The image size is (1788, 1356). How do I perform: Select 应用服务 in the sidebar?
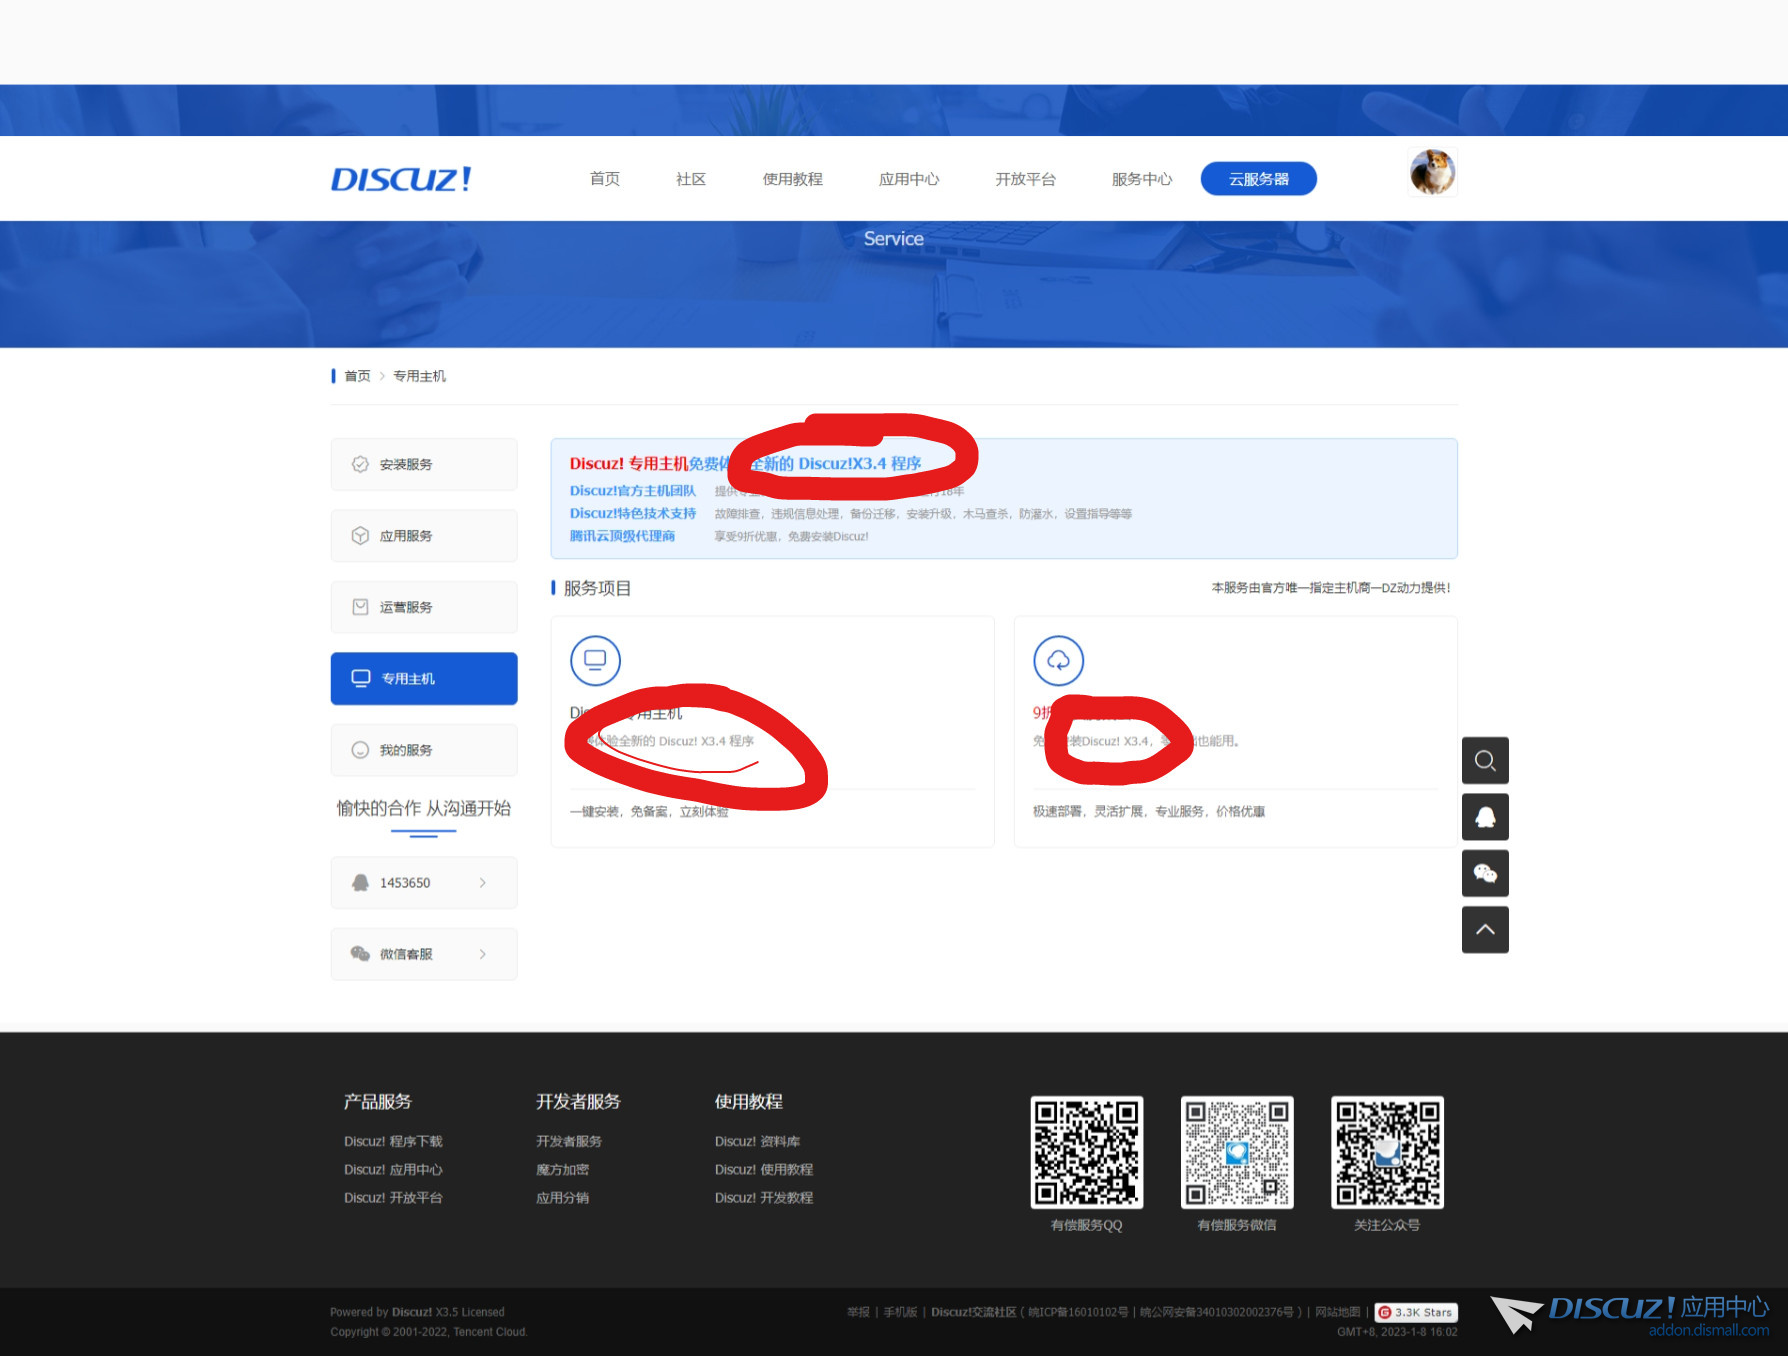(424, 536)
